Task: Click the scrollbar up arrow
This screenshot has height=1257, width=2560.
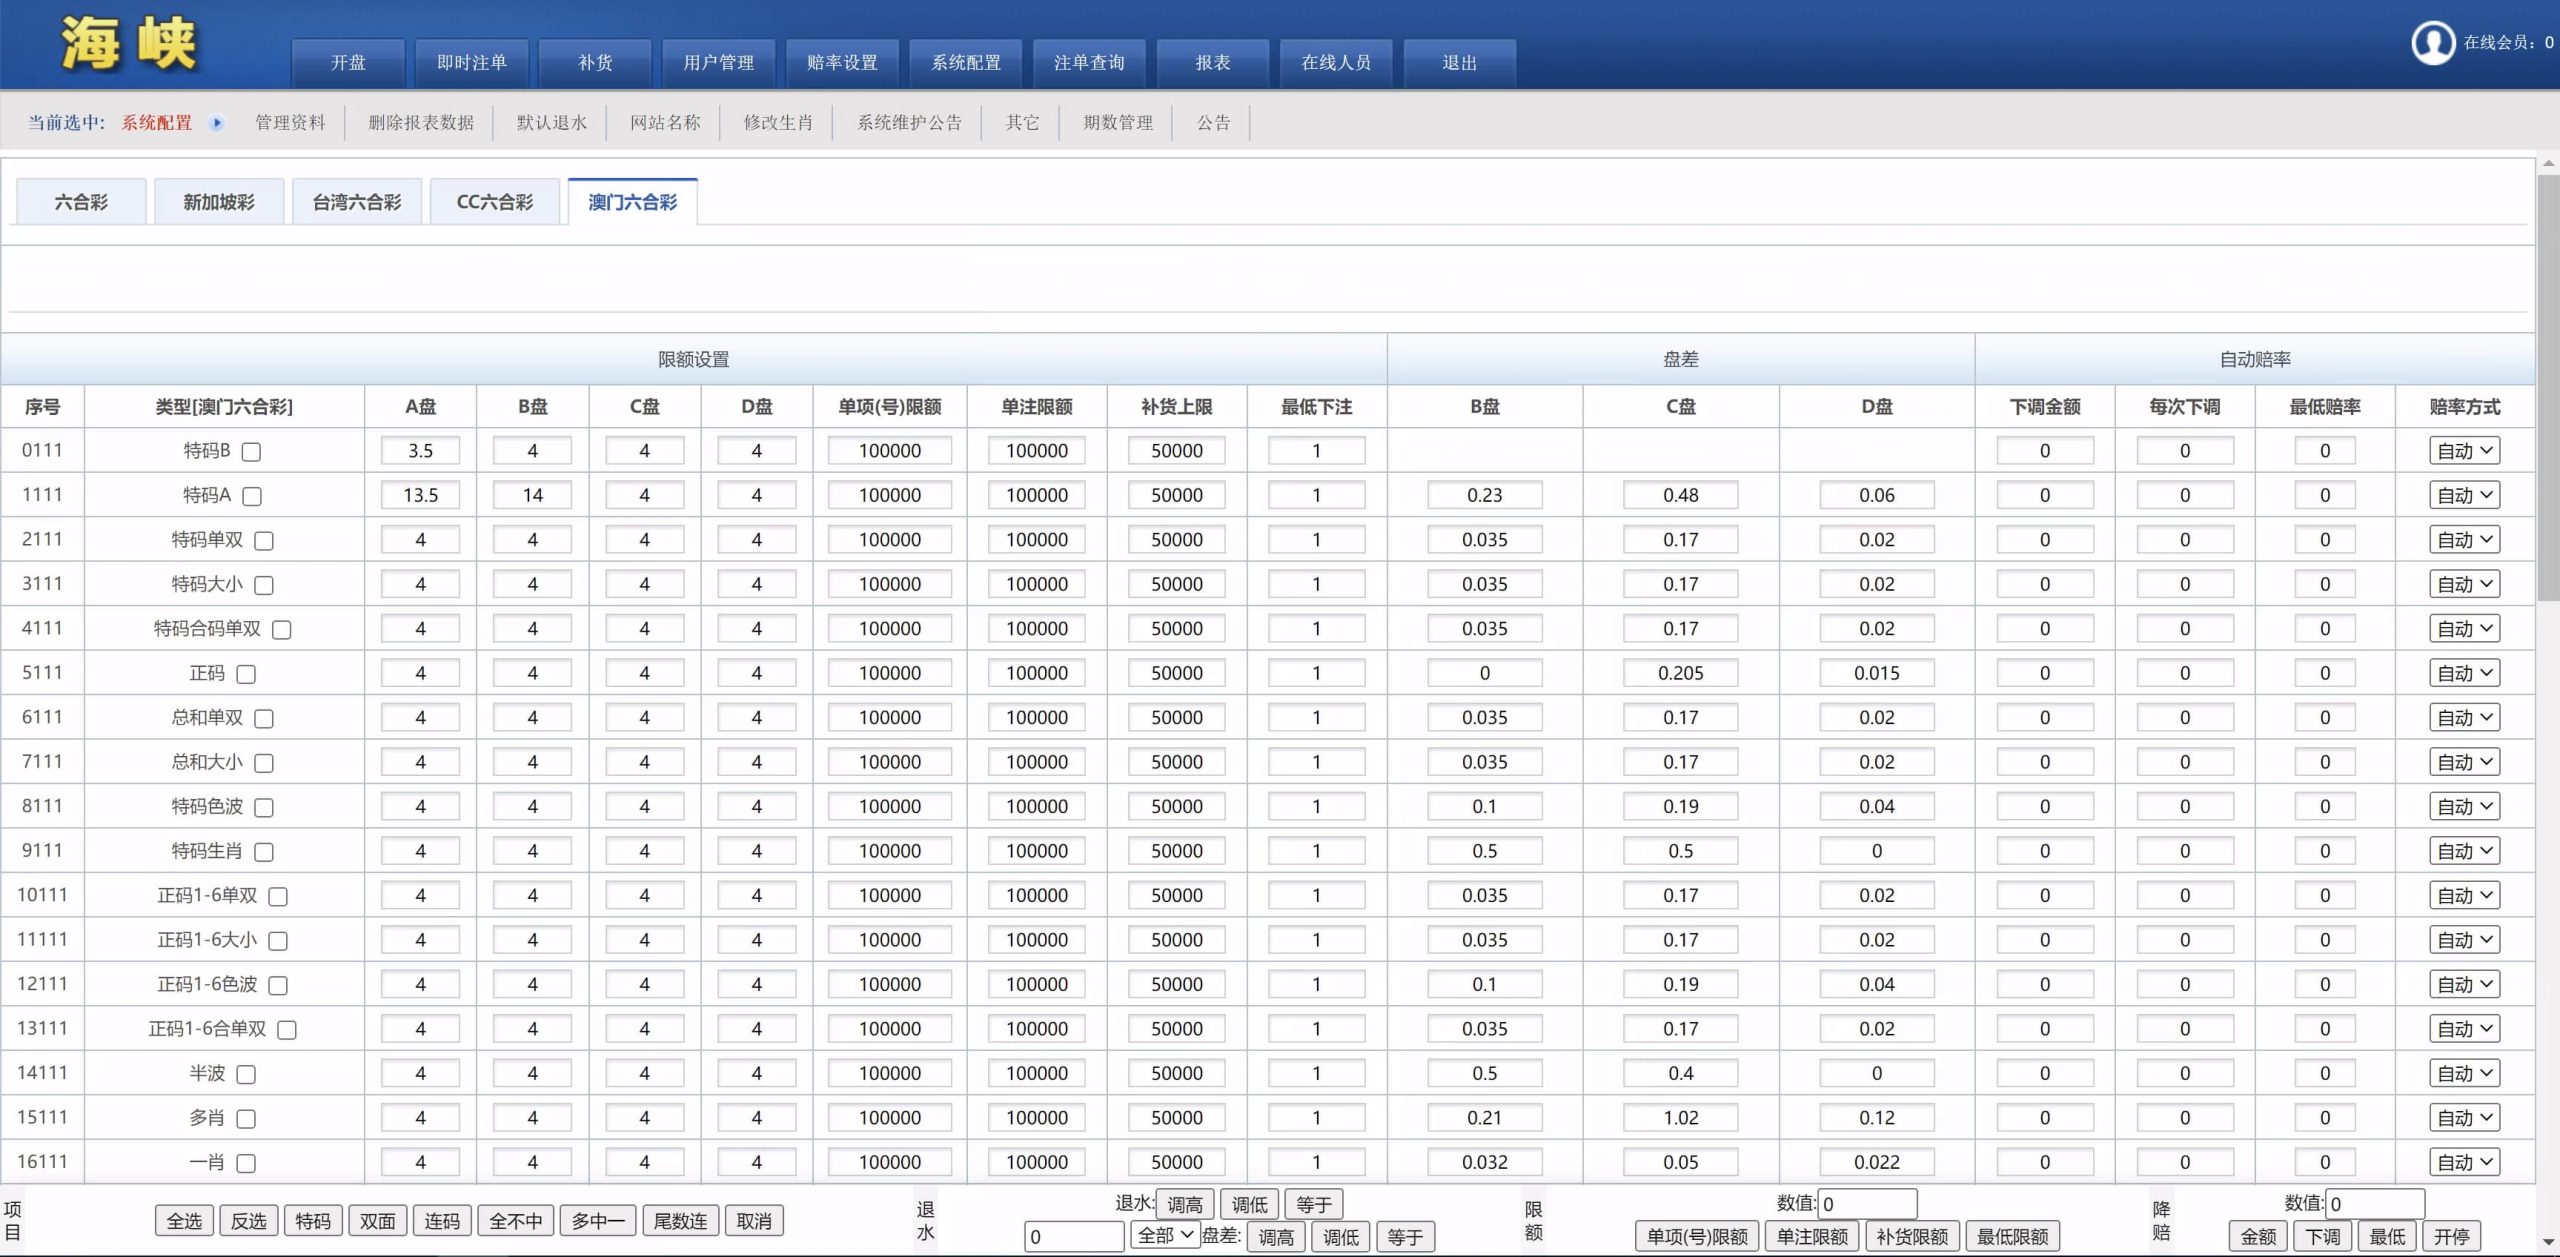Action: point(2547,163)
